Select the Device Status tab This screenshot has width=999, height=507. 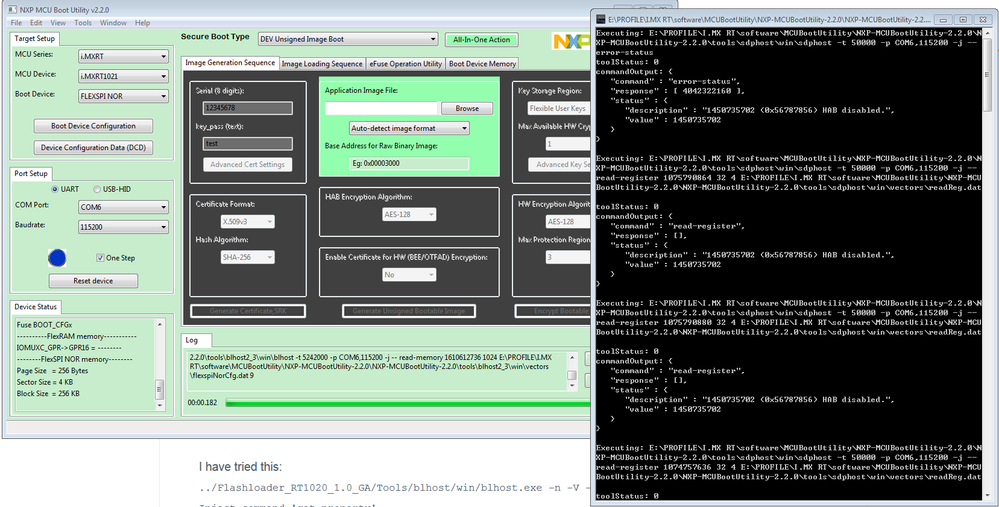(36, 306)
